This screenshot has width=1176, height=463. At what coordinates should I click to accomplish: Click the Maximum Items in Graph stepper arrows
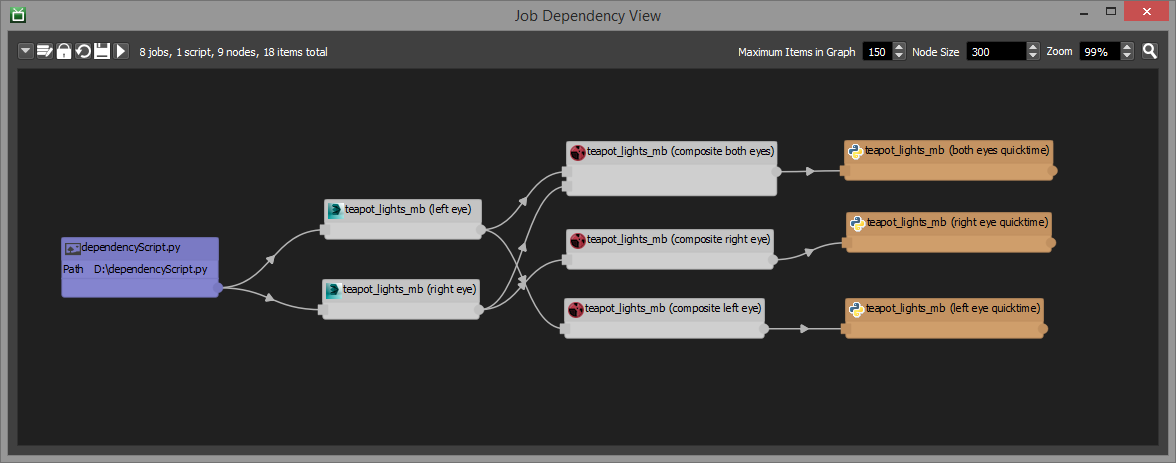pyautogui.click(x=899, y=52)
